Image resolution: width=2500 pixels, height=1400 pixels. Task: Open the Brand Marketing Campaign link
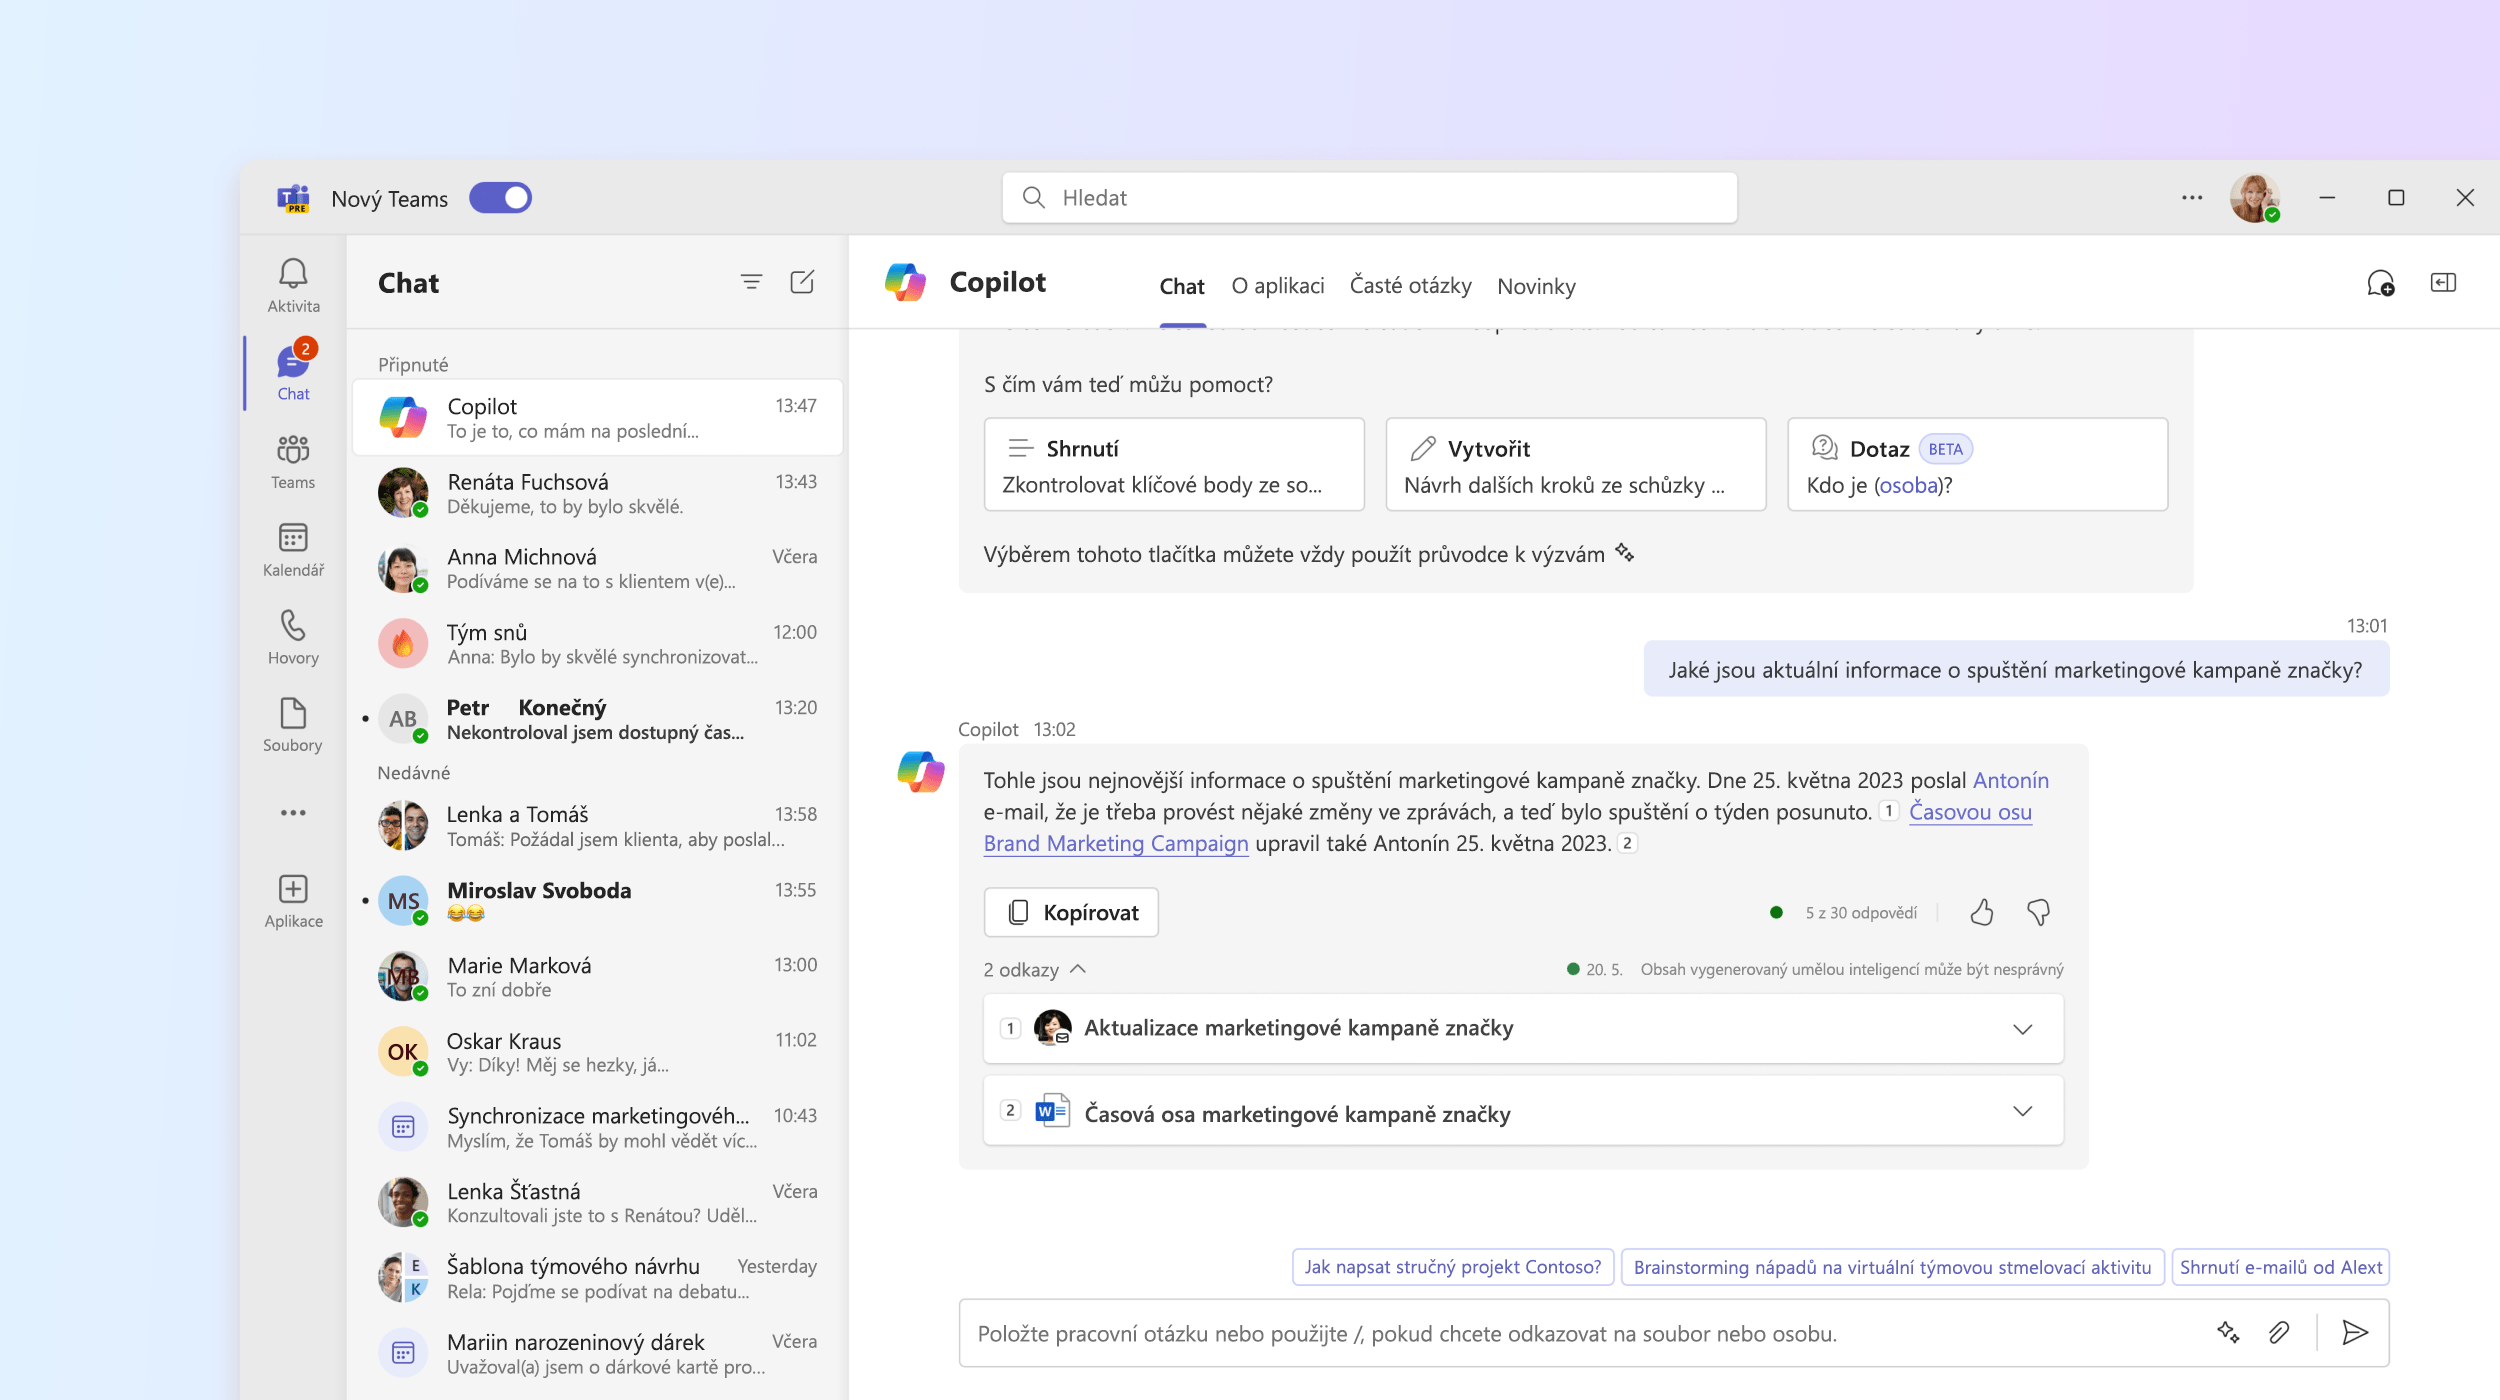1116,843
